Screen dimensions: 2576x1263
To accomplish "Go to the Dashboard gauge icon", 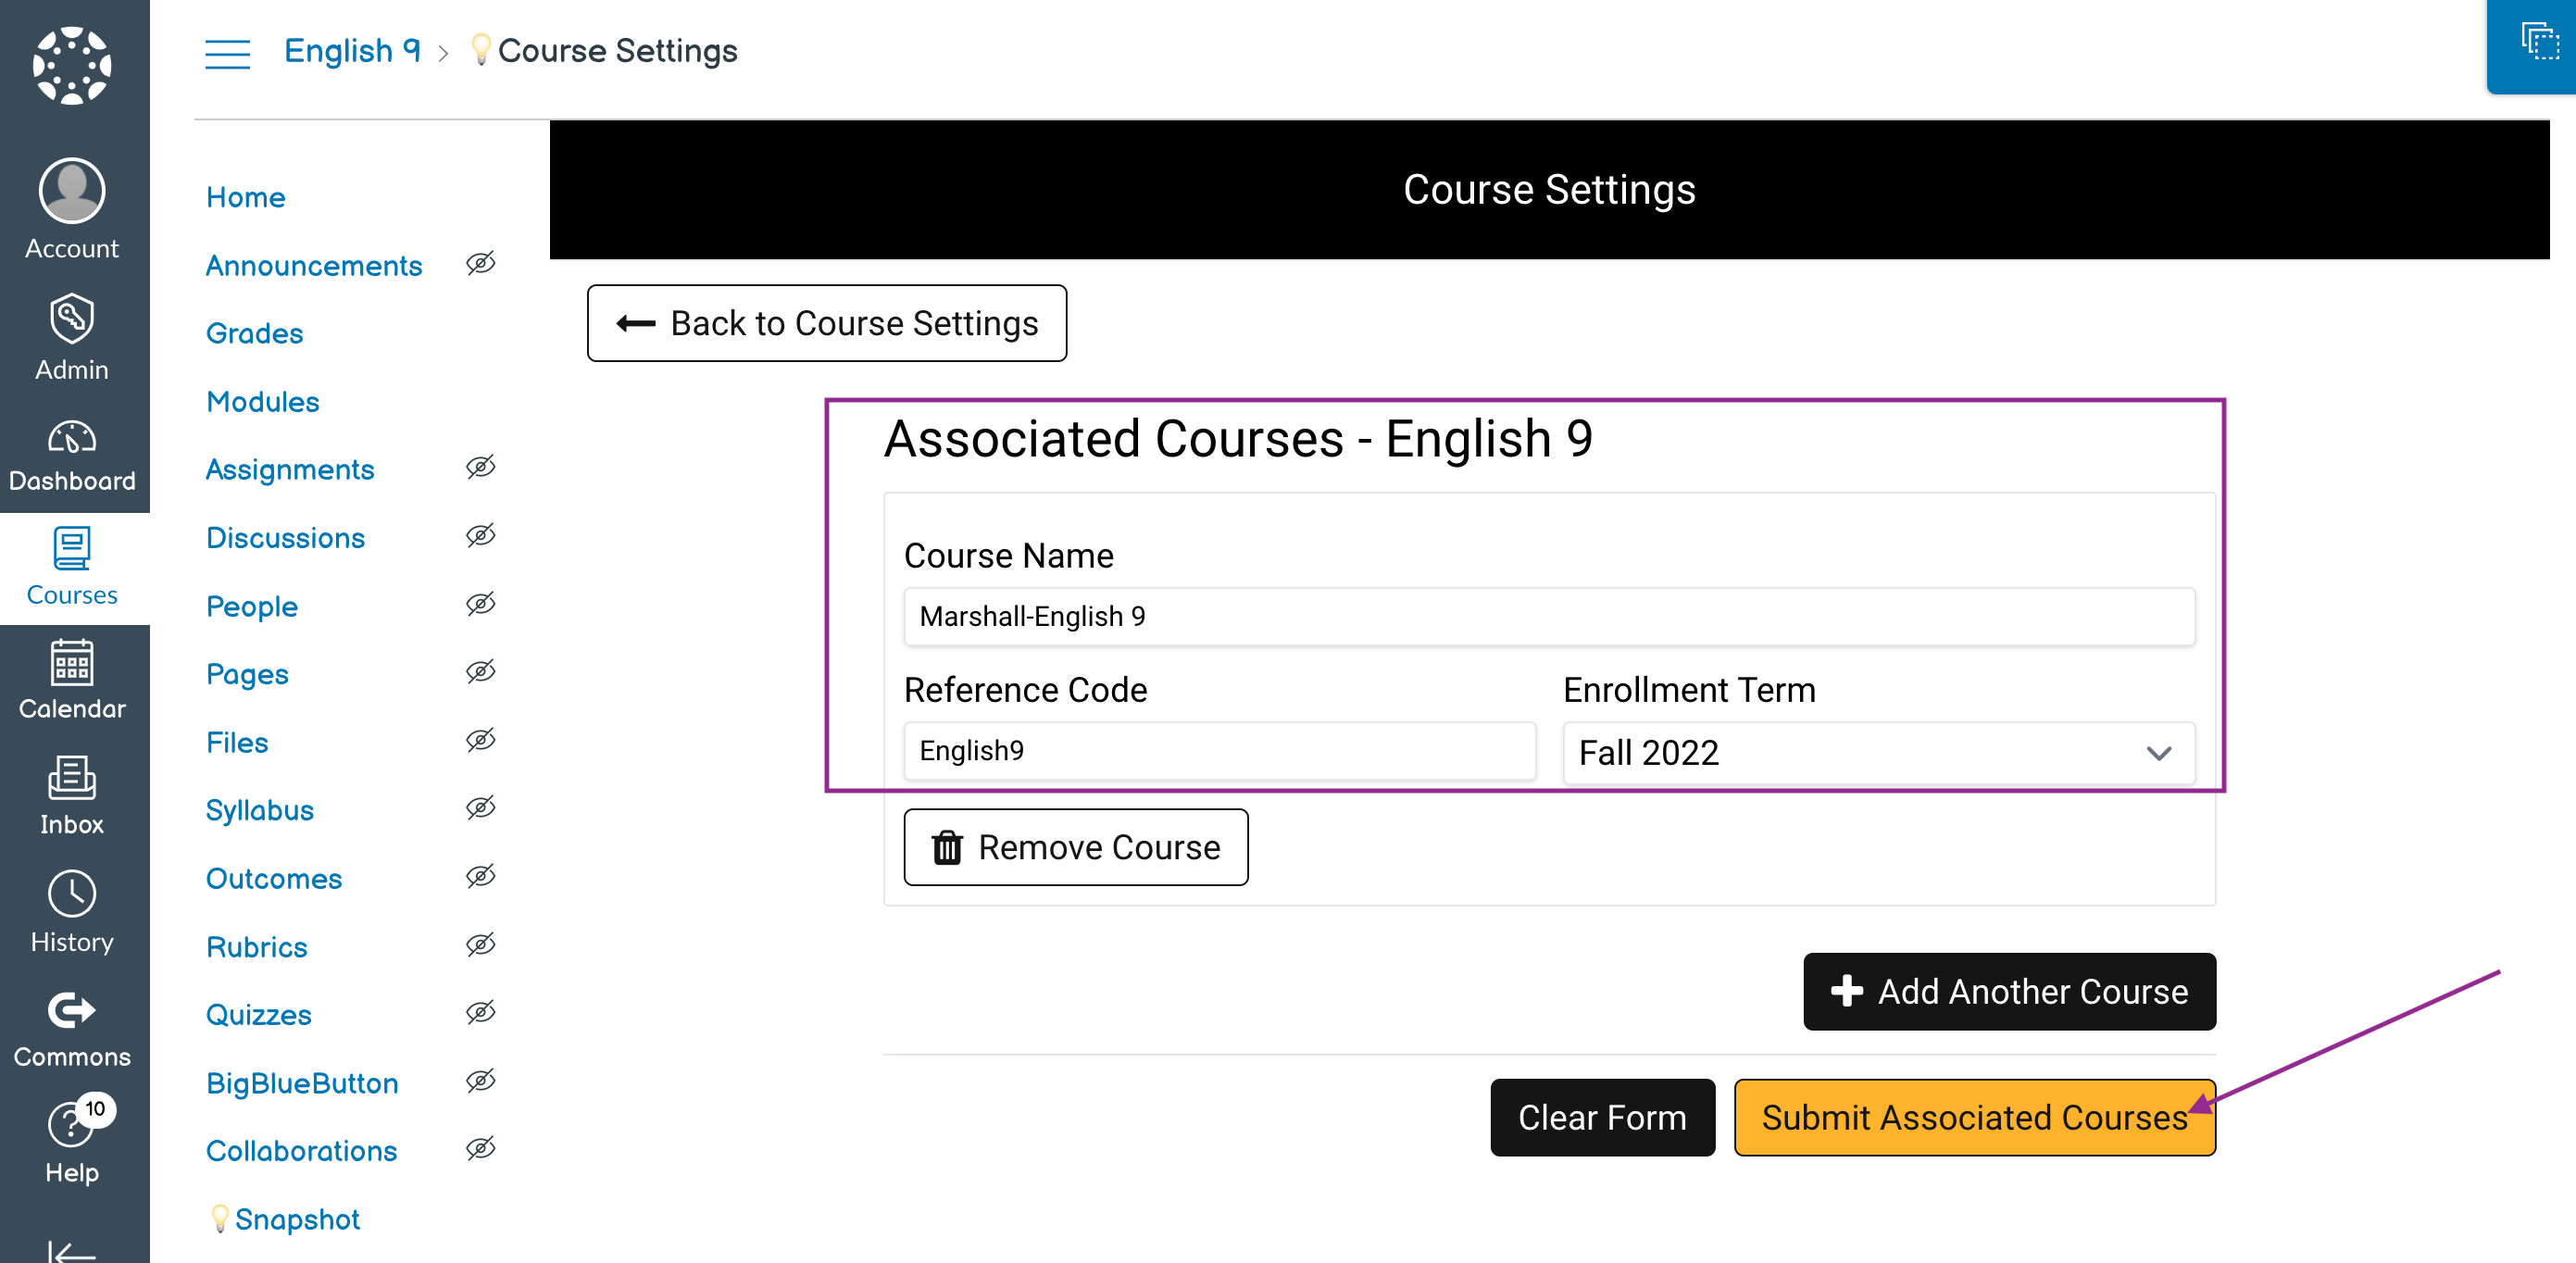I will click(72, 438).
